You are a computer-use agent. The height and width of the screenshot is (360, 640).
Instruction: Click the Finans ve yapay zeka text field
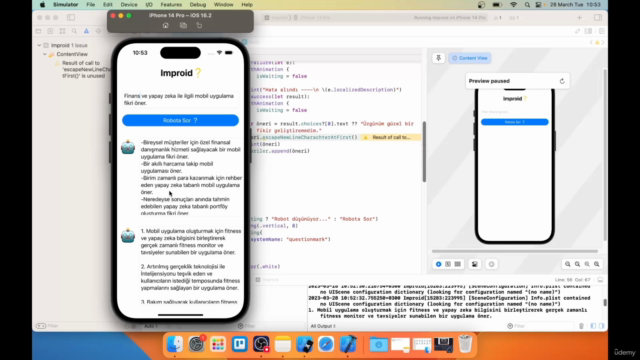point(180,100)
